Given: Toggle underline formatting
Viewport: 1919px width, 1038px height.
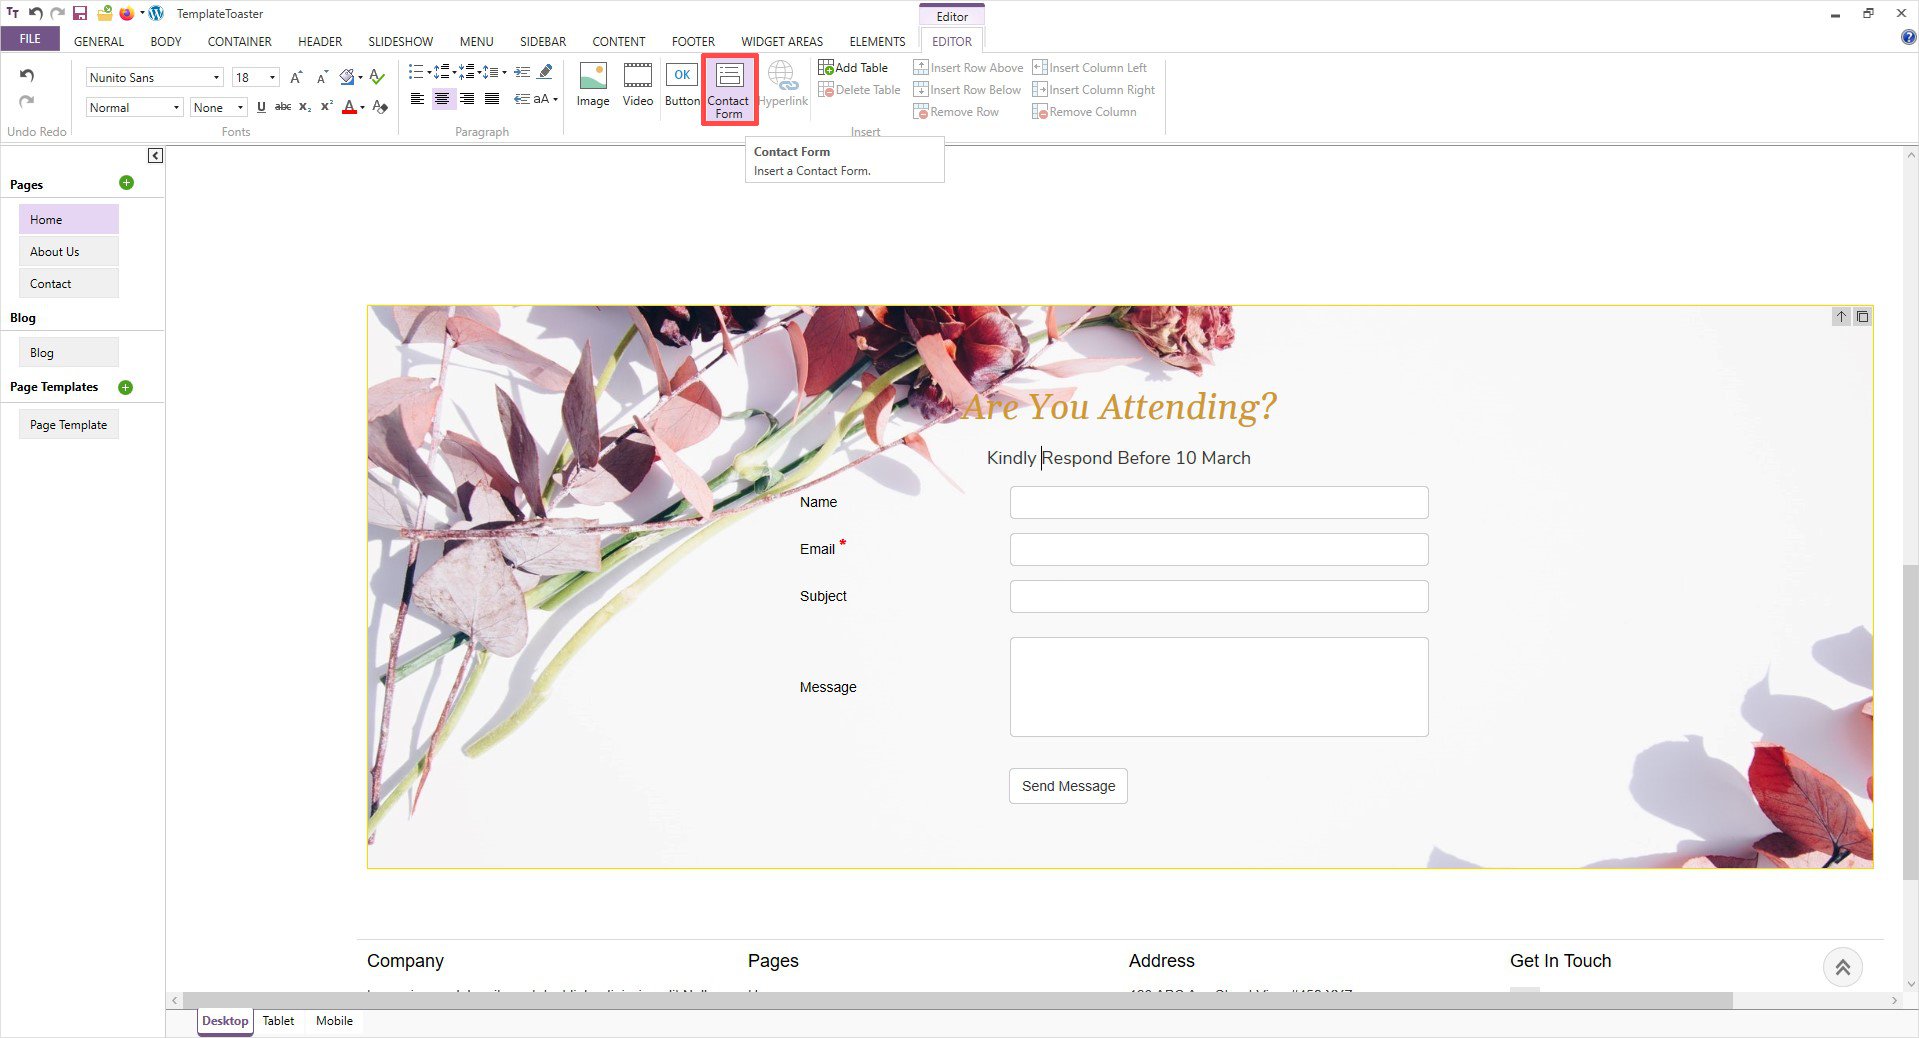Looking at the screenshot, I should [261, 107].
